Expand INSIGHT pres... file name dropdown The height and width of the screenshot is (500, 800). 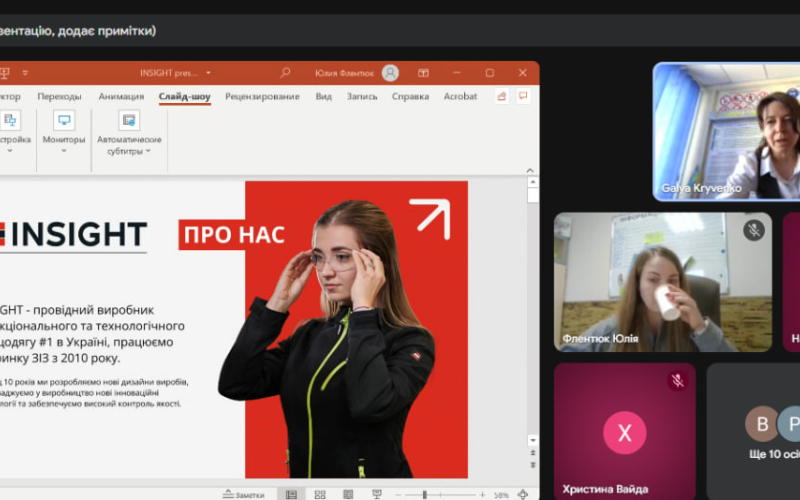[x=208, y=73]
